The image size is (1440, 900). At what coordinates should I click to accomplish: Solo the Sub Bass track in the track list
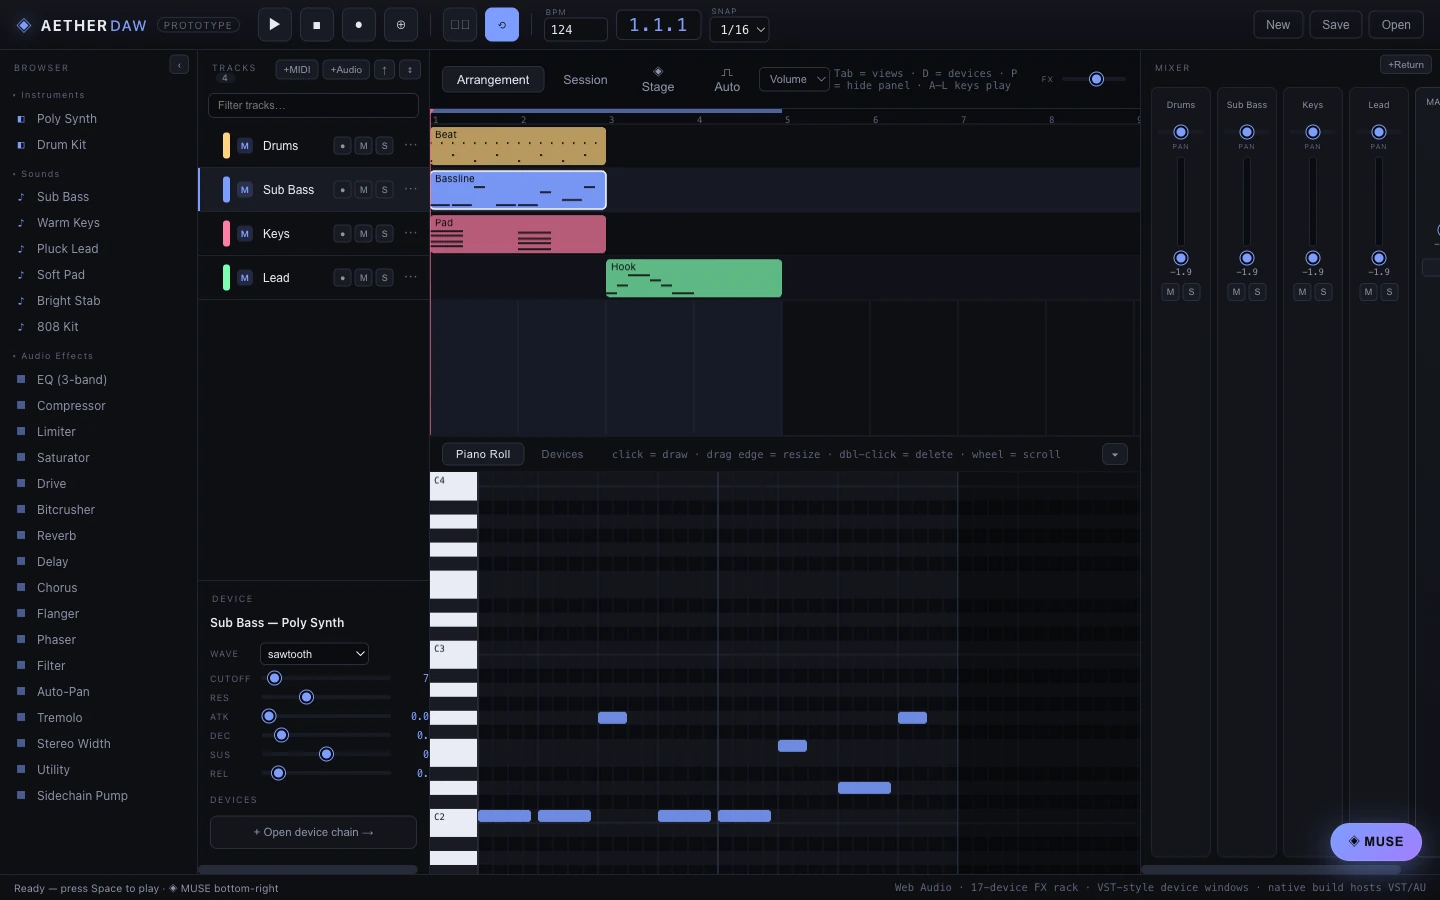385,190
